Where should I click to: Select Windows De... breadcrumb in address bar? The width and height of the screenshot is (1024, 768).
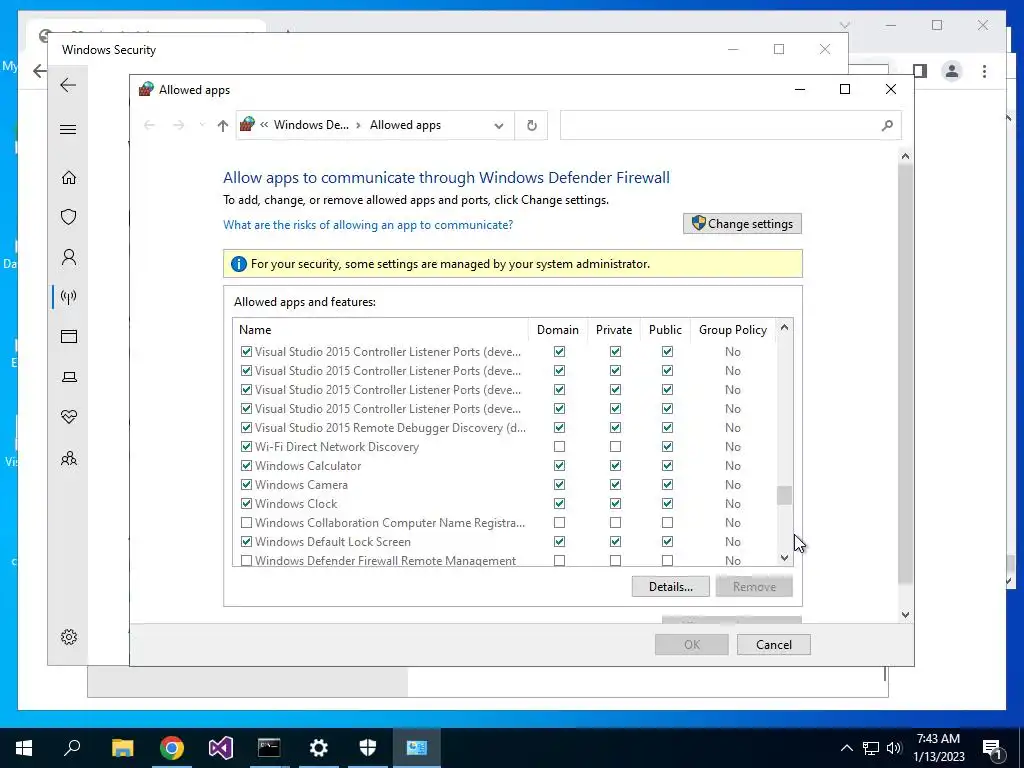311,125
